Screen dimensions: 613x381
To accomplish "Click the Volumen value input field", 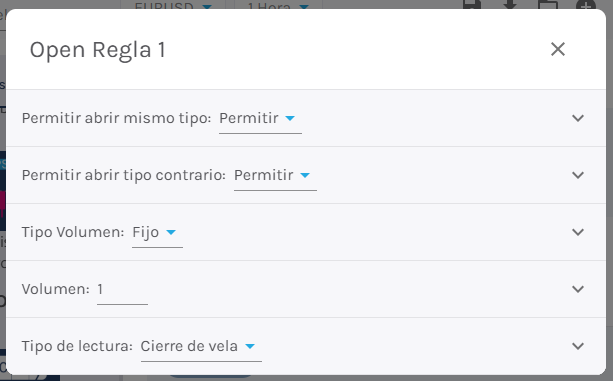I will [x=122, y=290].
